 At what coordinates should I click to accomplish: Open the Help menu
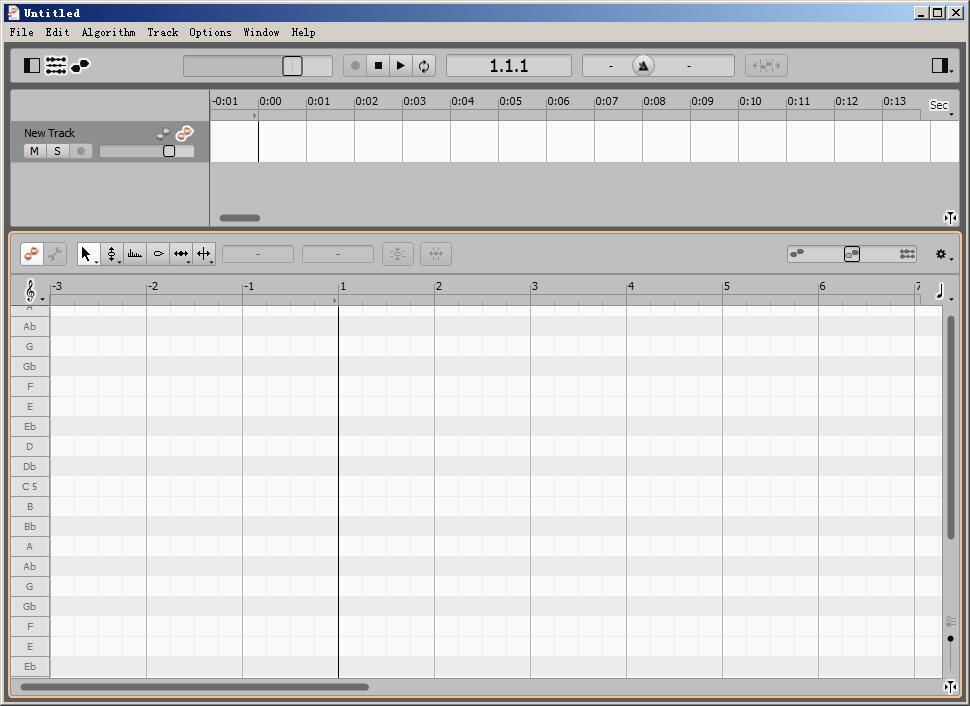click(x=303, y=32)
